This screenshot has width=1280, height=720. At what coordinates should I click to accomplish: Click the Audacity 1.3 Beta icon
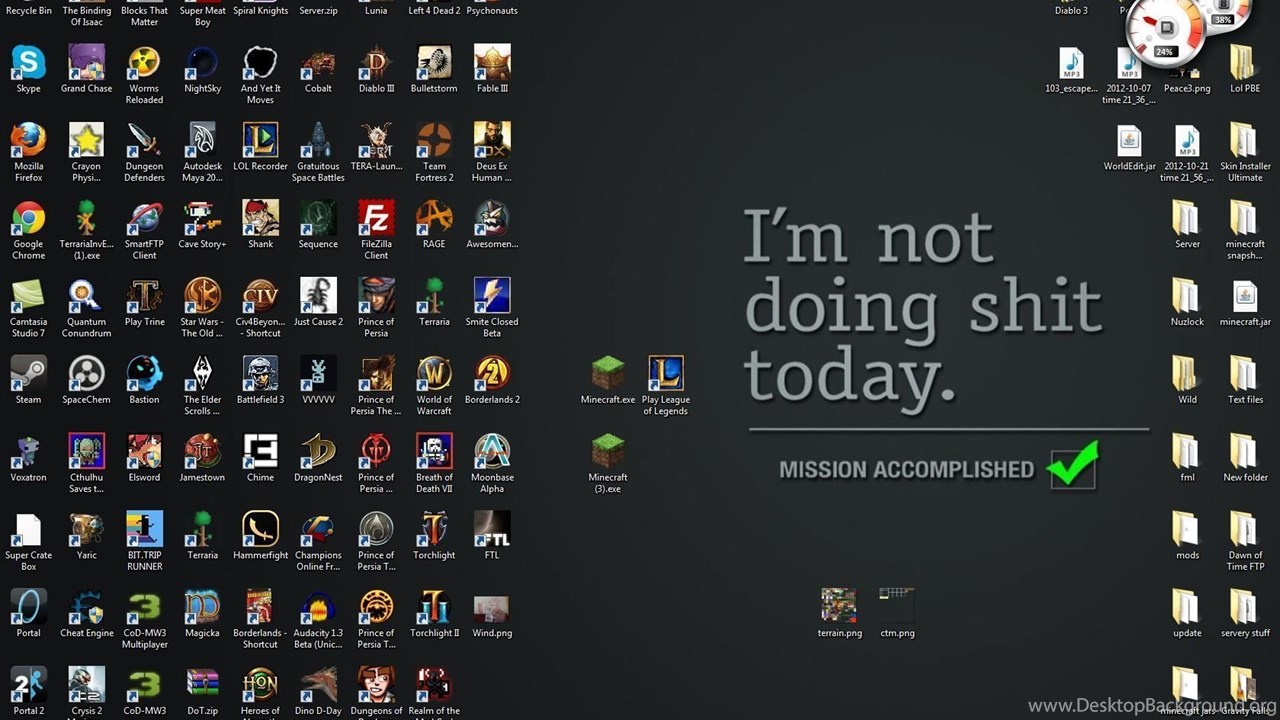(x=318, y=608)
